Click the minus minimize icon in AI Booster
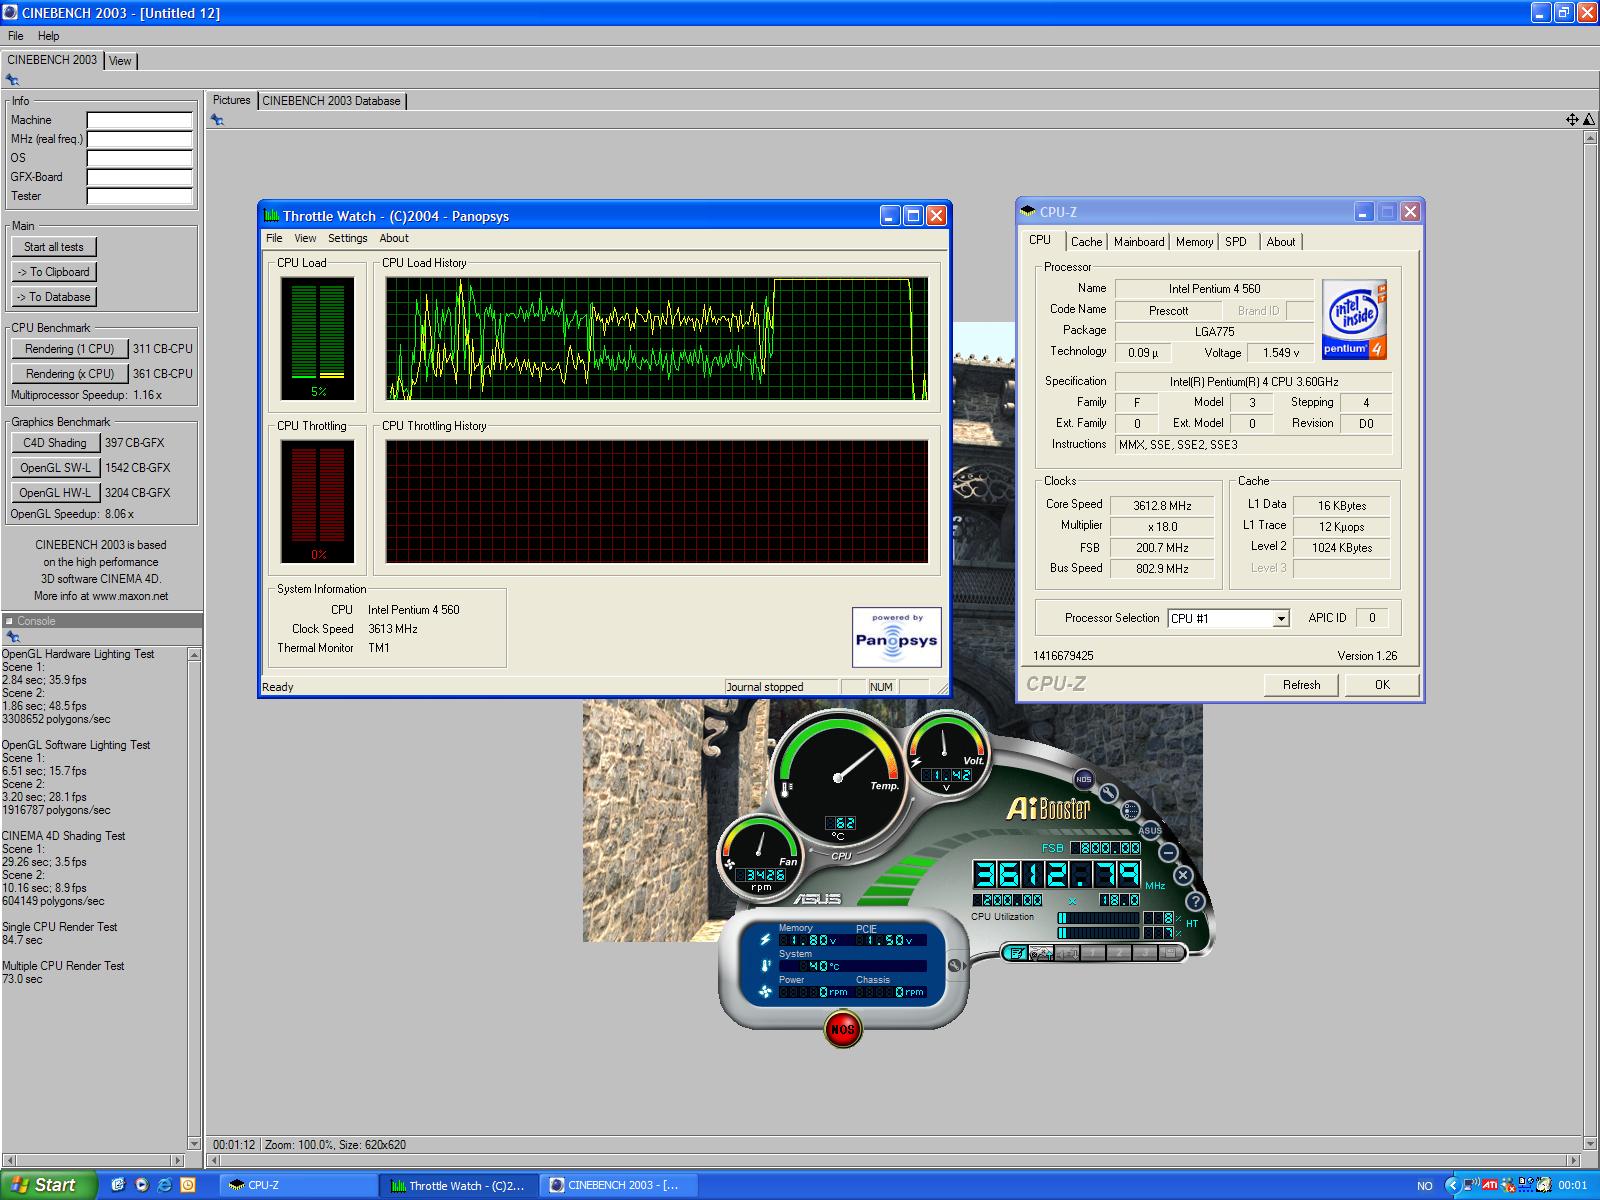Screen dimensions: 1600x1200 (1167, 852)
